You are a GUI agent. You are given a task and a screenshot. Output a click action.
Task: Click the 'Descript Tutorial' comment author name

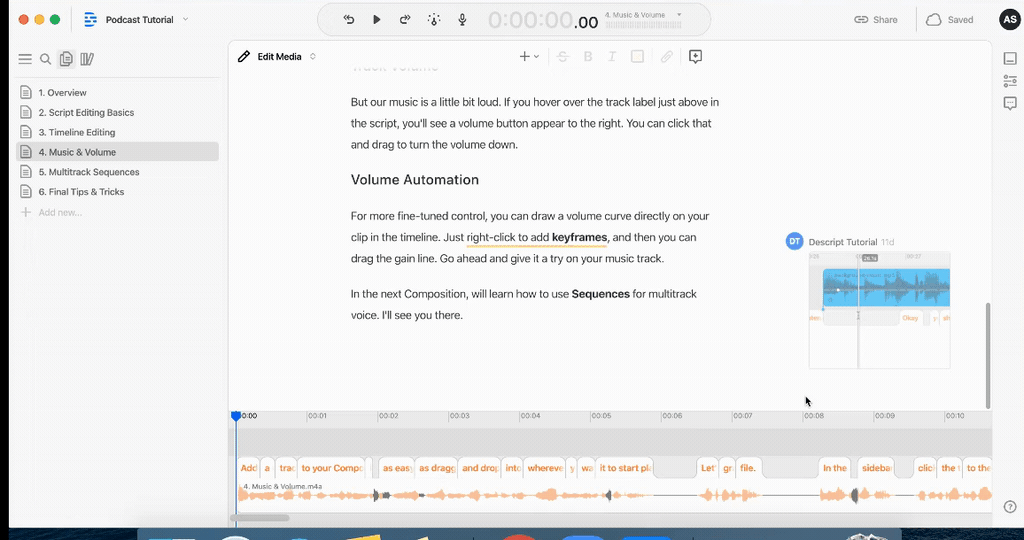click(842, 242)
